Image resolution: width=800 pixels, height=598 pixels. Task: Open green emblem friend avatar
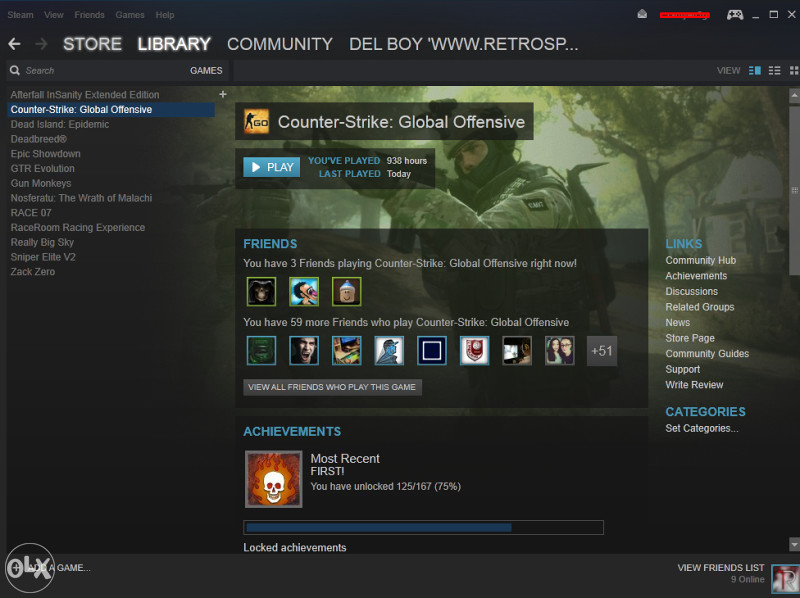pos(261,351)
